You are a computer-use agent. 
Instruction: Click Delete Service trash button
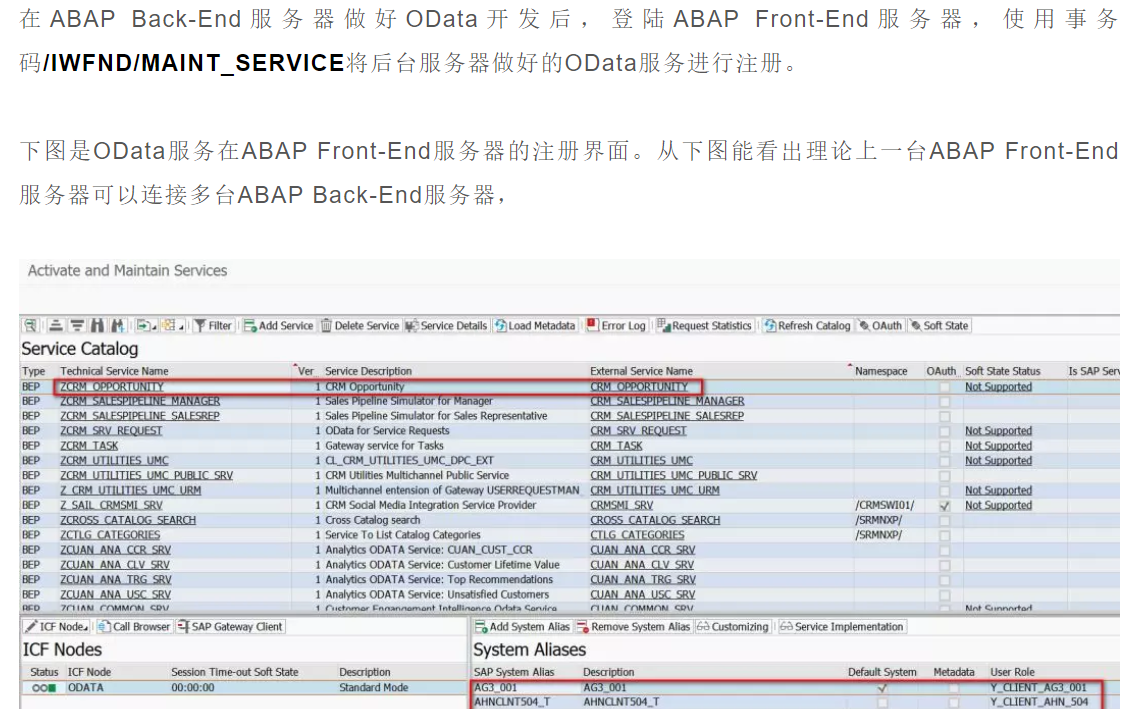coord(360,326)
